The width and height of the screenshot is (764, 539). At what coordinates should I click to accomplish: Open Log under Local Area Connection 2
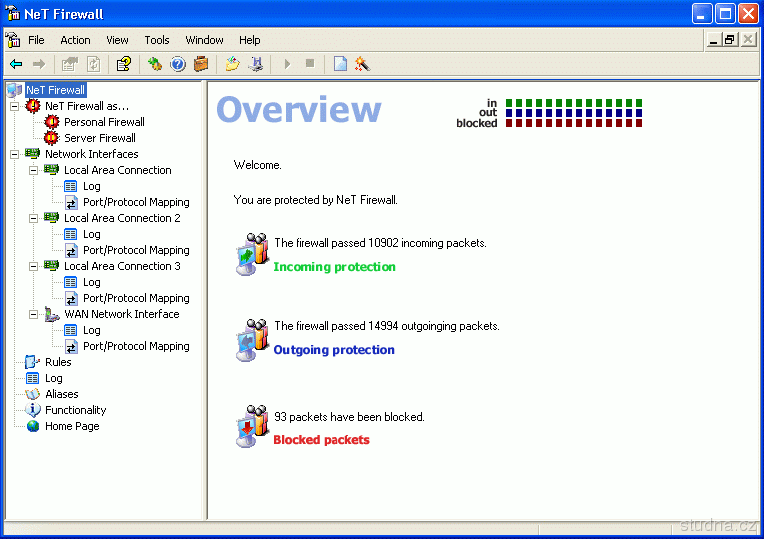(92, 234)
